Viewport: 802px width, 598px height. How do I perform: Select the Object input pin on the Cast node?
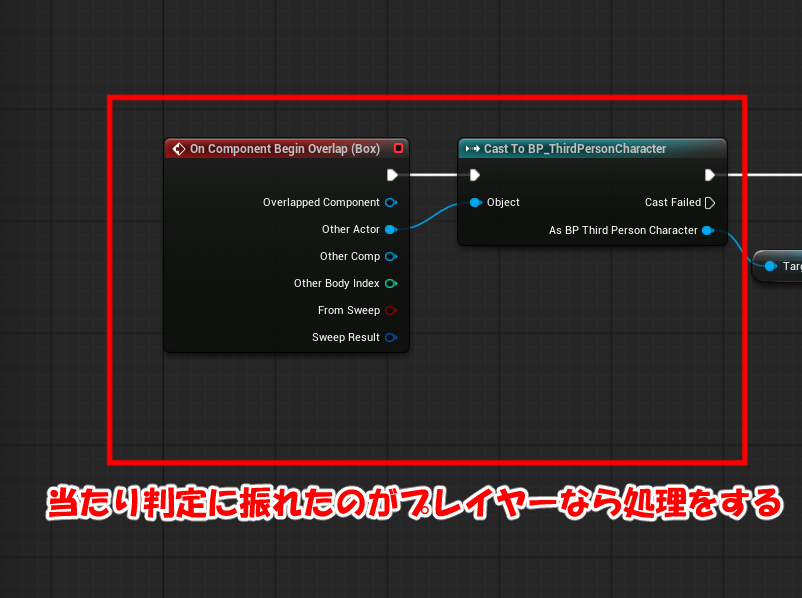(x=475, y=202)
